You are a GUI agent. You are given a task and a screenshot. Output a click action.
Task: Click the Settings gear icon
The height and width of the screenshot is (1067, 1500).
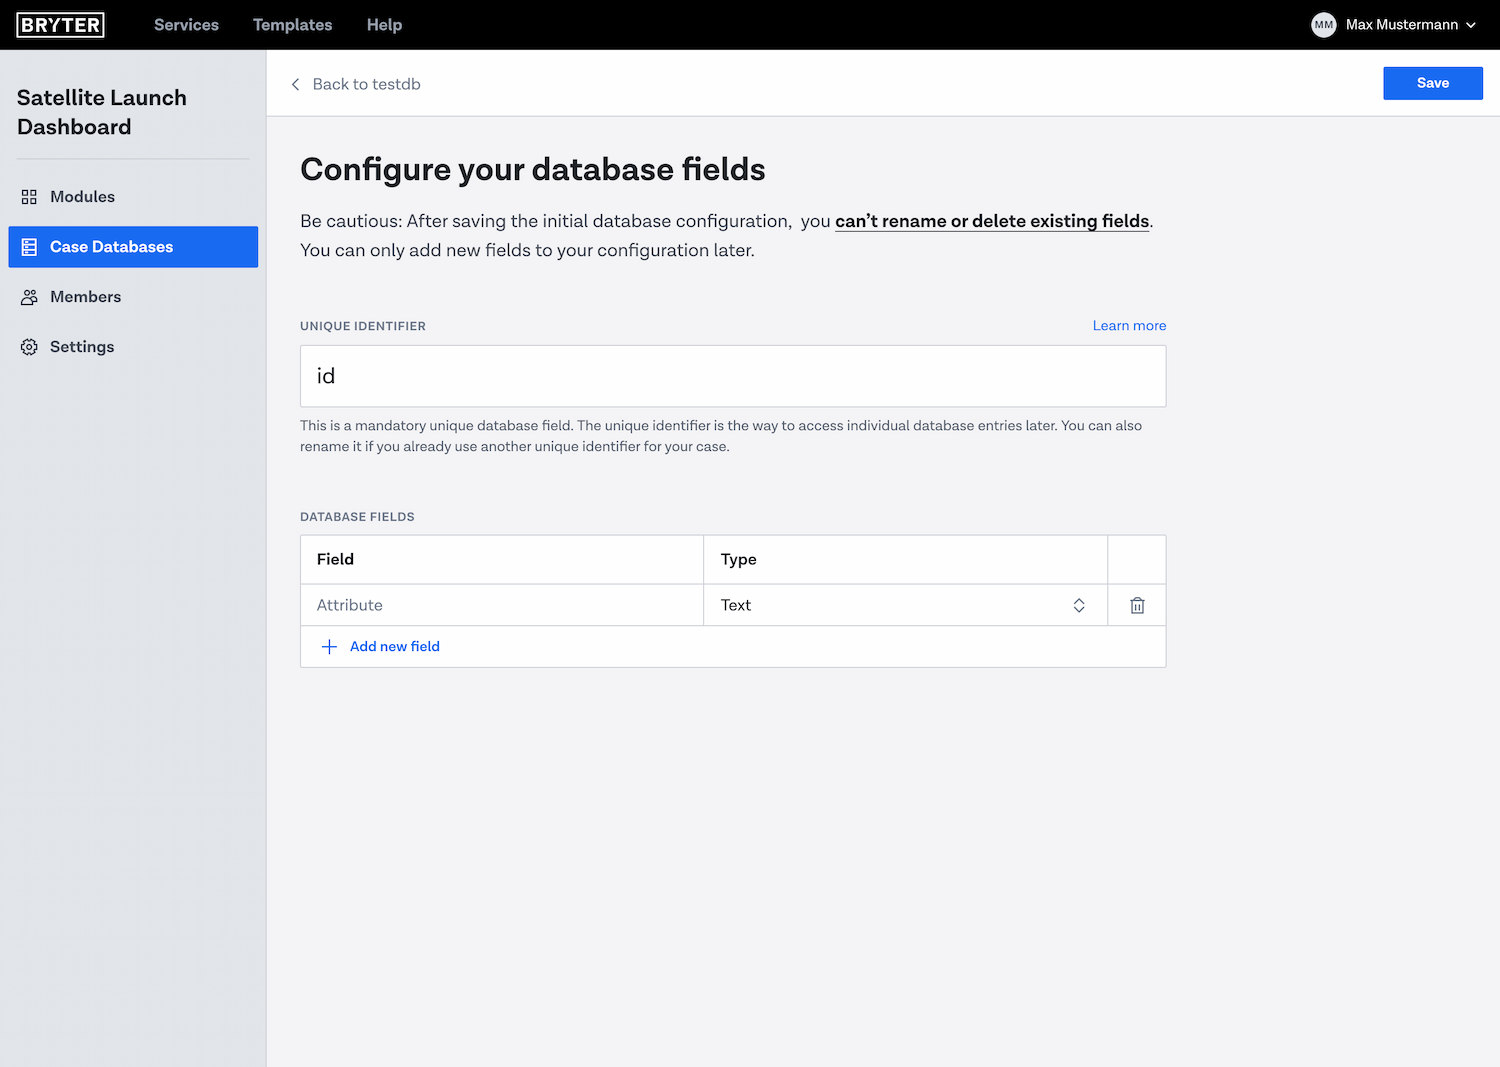click(29, 347)
